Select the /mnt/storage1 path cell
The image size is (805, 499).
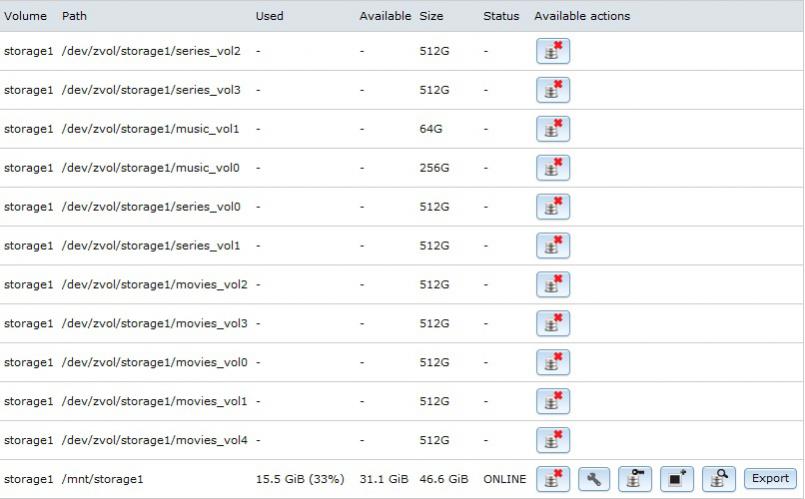(x=103, y=479)
